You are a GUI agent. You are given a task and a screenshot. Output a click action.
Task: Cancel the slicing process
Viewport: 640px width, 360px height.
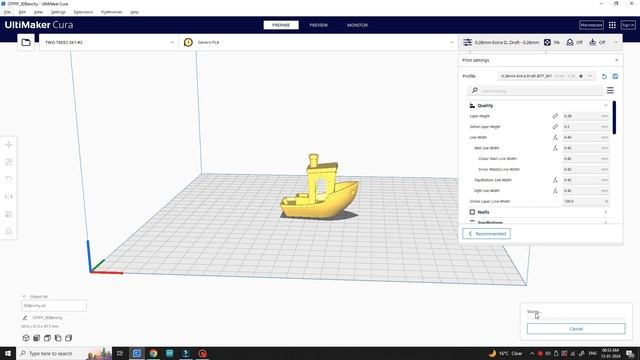click(576, 329)
